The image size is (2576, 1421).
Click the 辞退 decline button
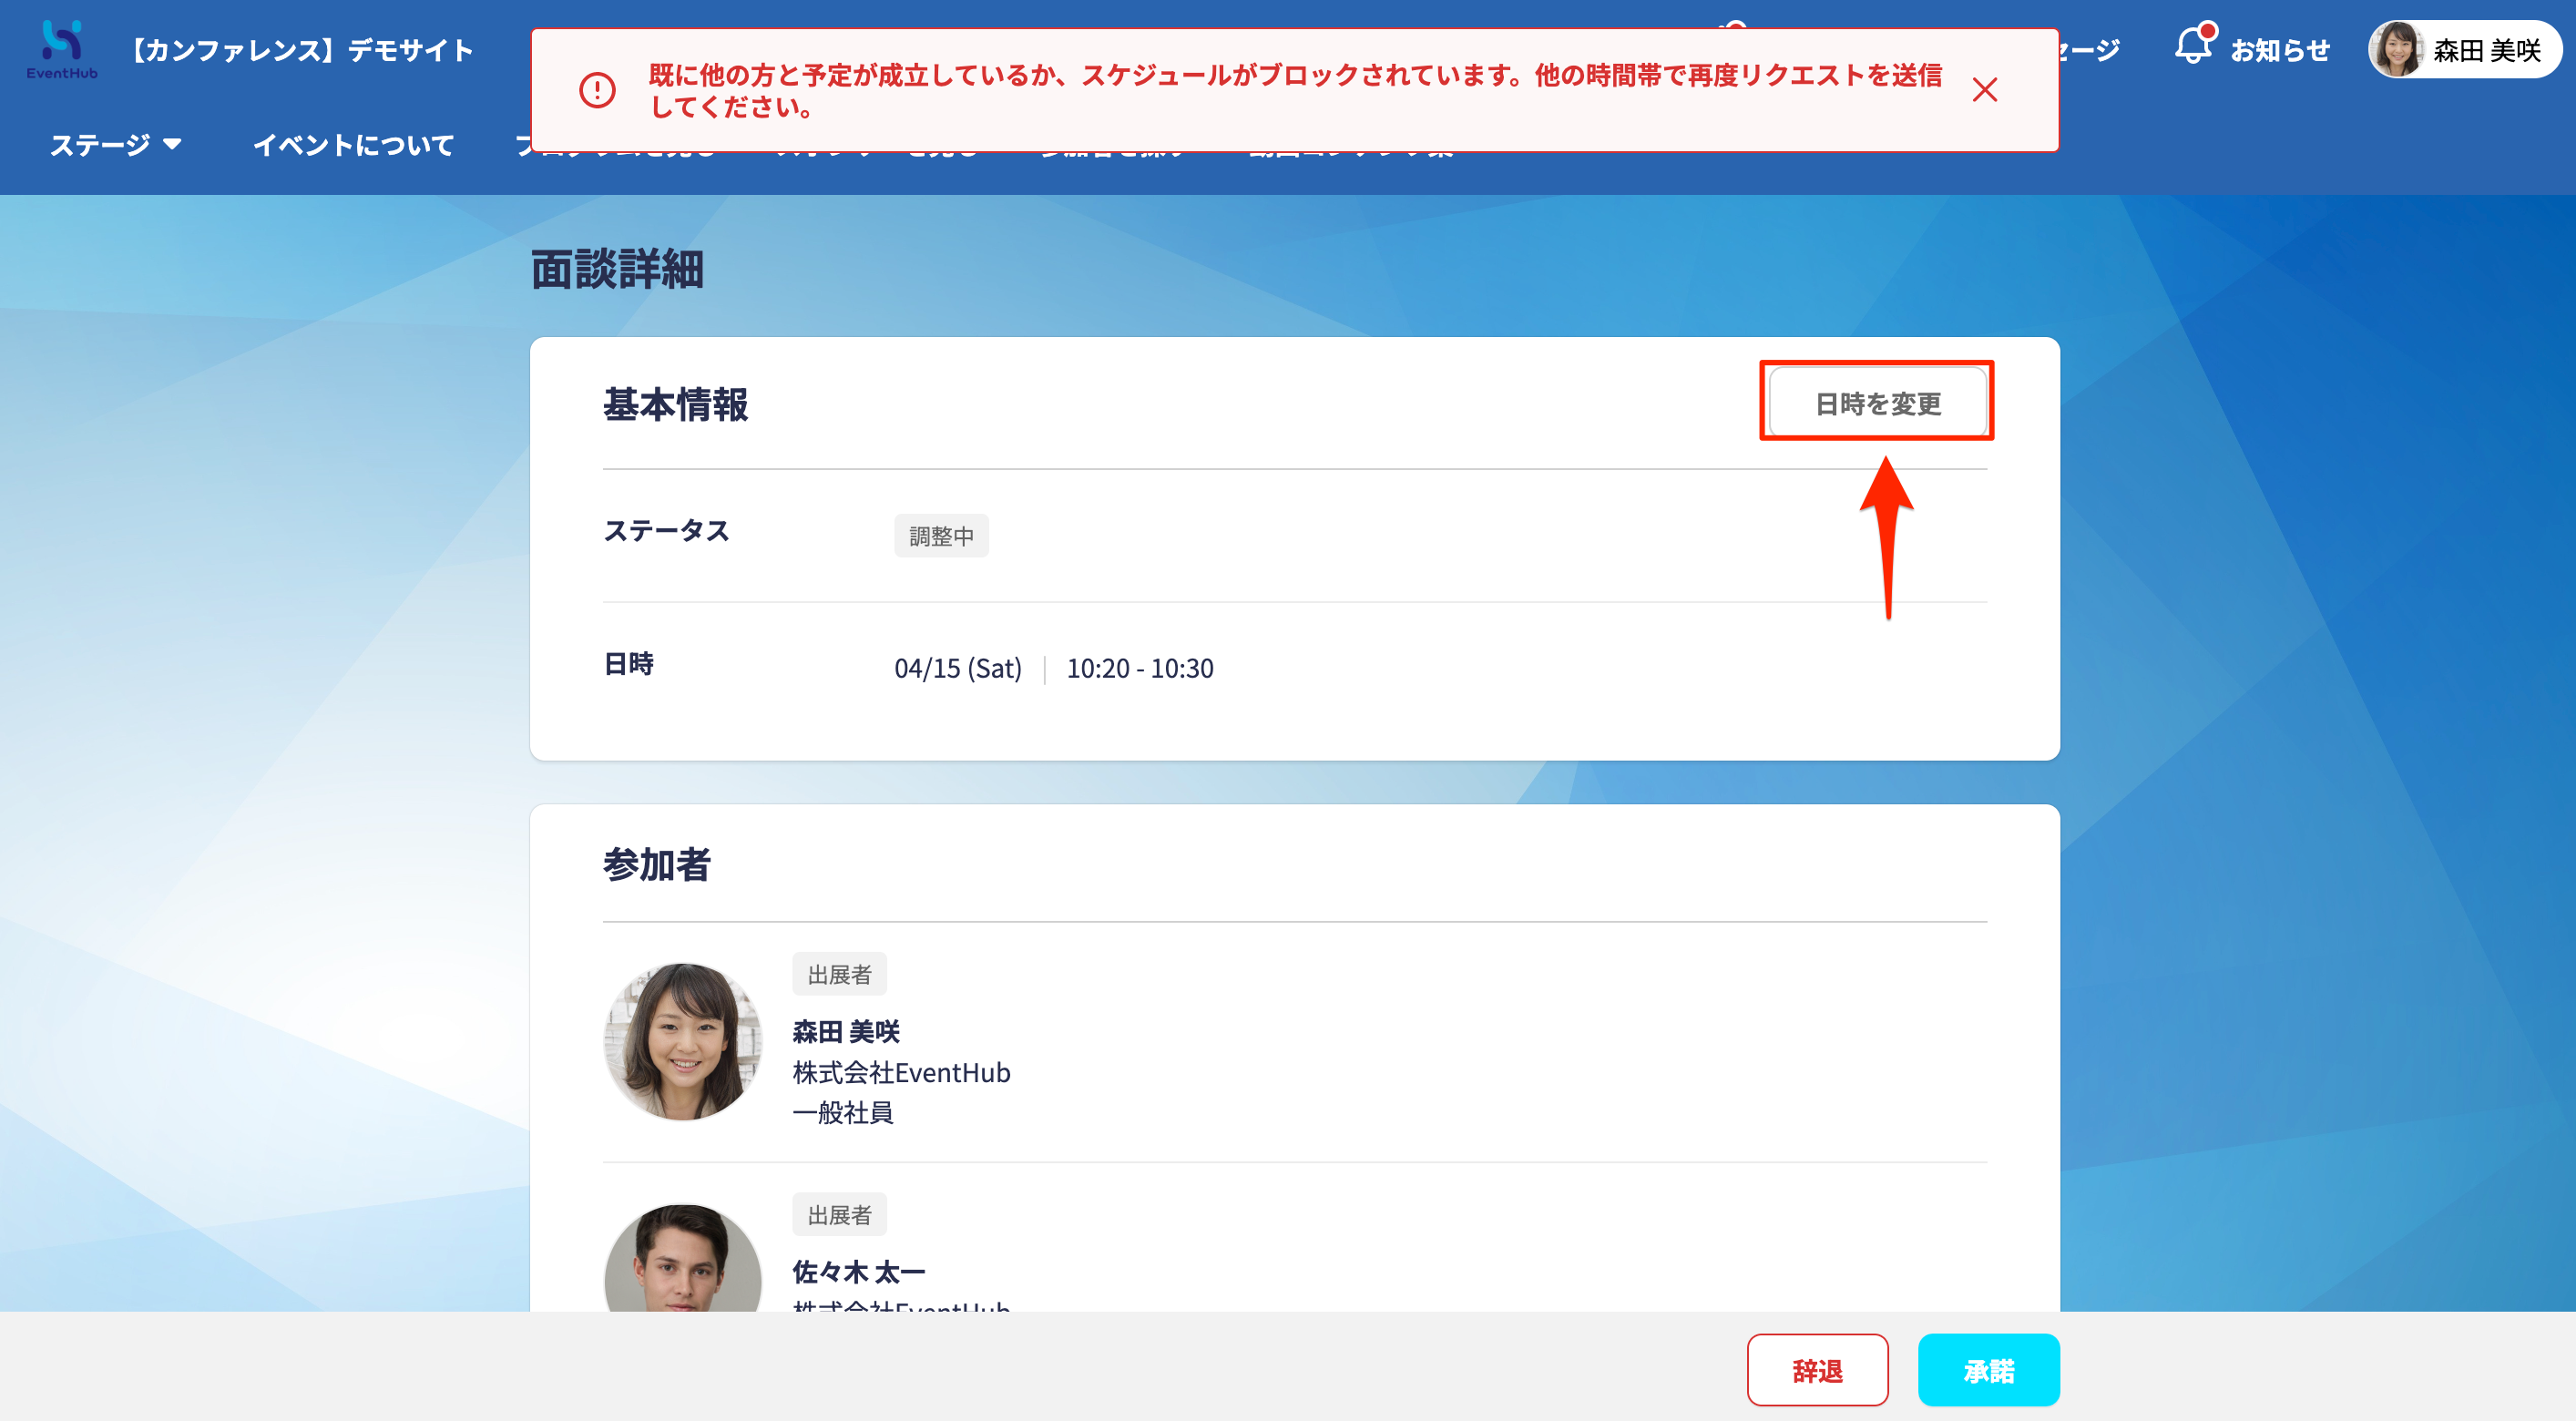[x=1817, y=1370]
